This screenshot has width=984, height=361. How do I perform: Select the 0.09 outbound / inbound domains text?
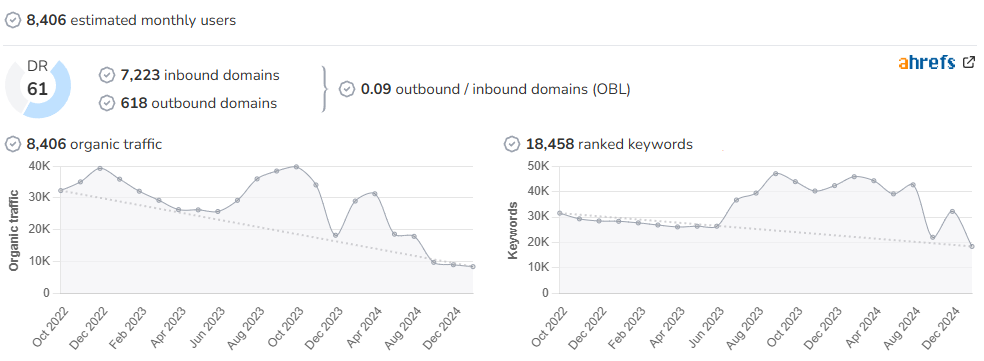pyautogui.click(x=496, y=89)
